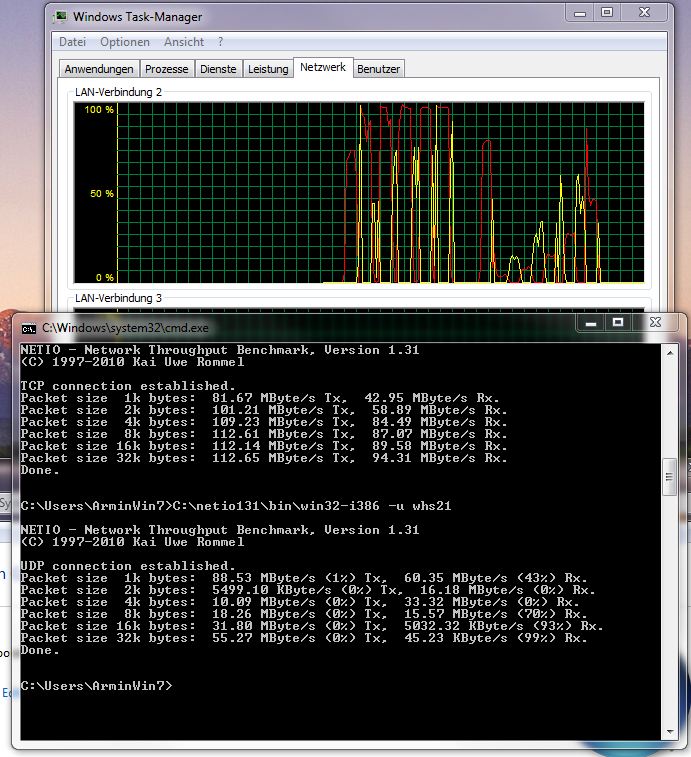Open the Ansicht menu
Image resolution: width=691 pixels, height=757 pixels.
[184, 42]
